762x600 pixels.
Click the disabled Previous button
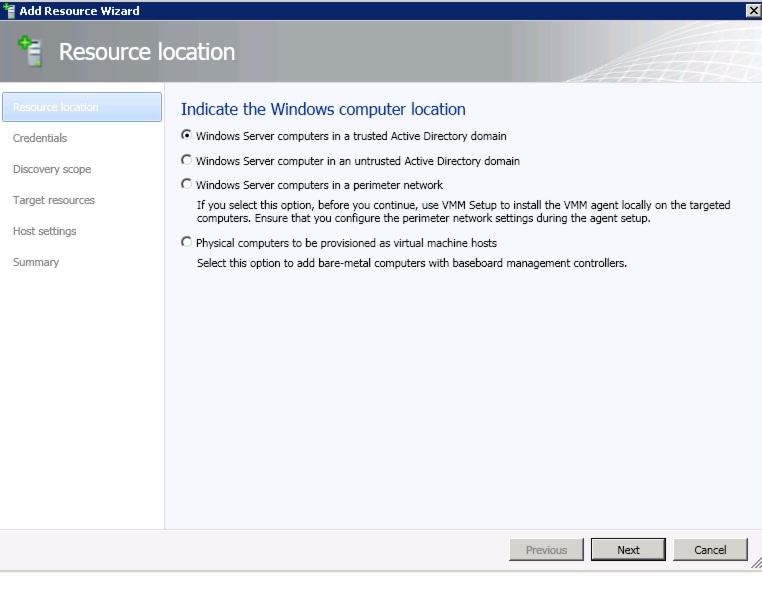point(546,549)
